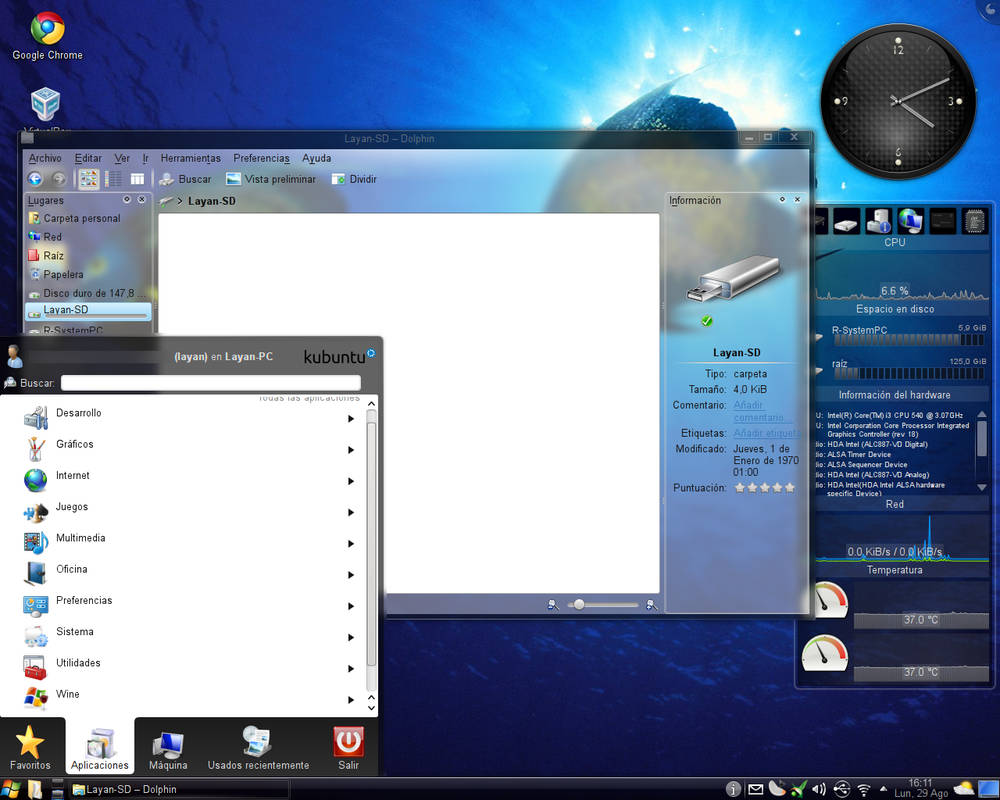Adjust the zoom slider at Dolphin's bottom
This screenshot has width=1000, height=800.
[x=578, y=604]
